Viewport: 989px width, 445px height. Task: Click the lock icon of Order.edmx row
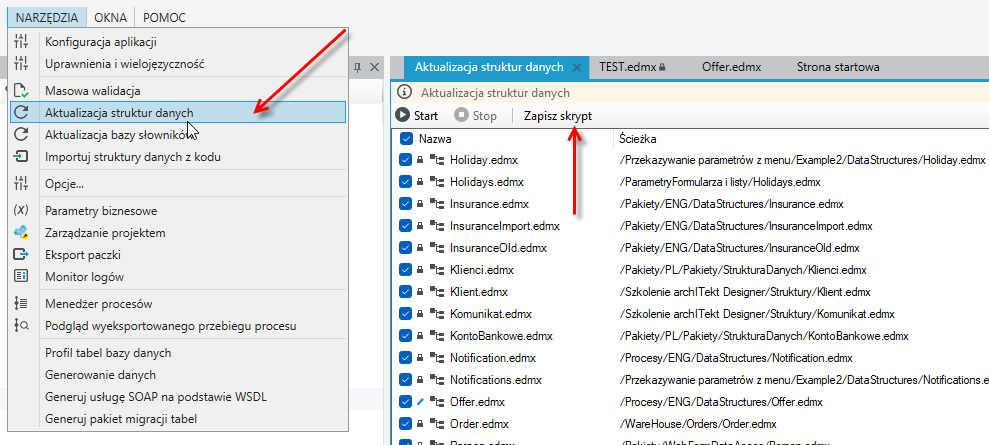(x=420, y=424)
